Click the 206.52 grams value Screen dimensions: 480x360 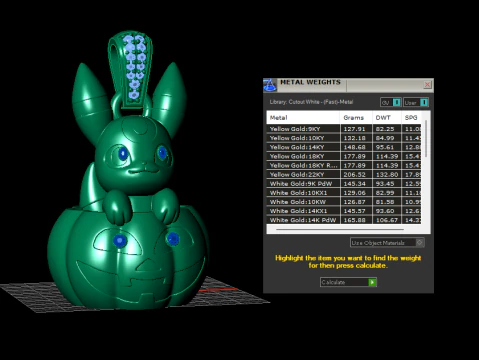point(354,174)
